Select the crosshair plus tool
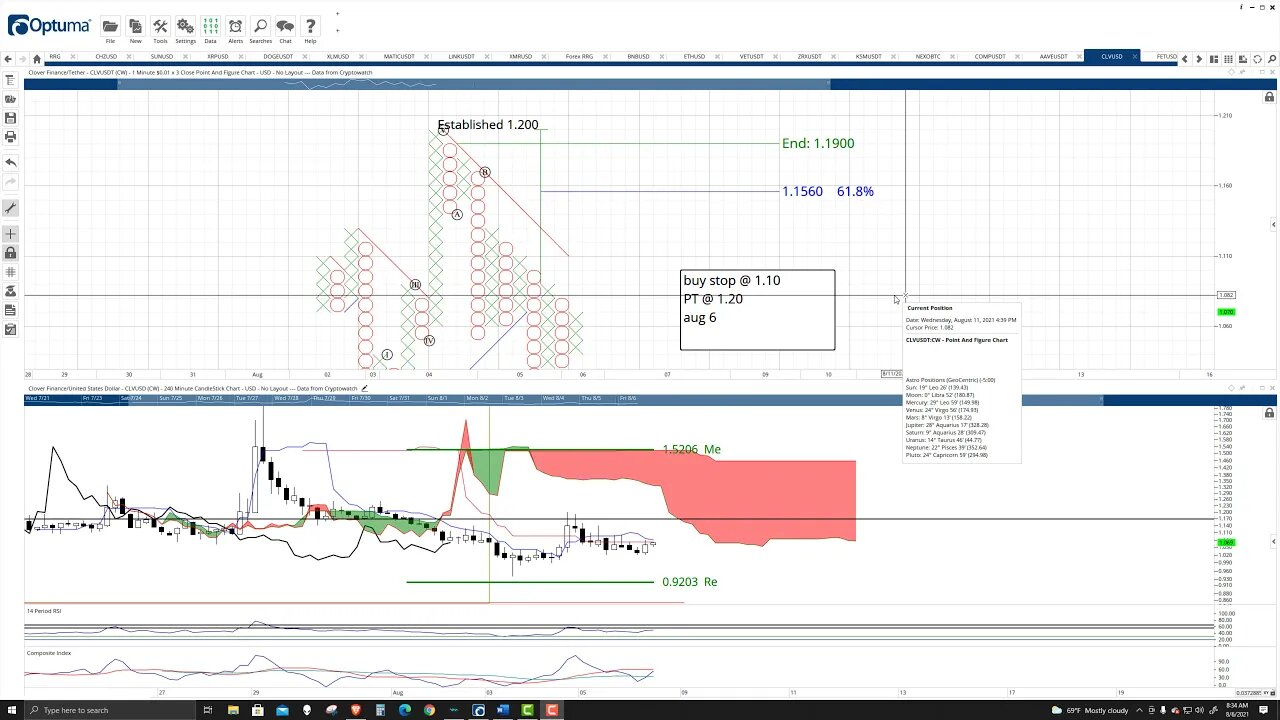 point(10,234)
